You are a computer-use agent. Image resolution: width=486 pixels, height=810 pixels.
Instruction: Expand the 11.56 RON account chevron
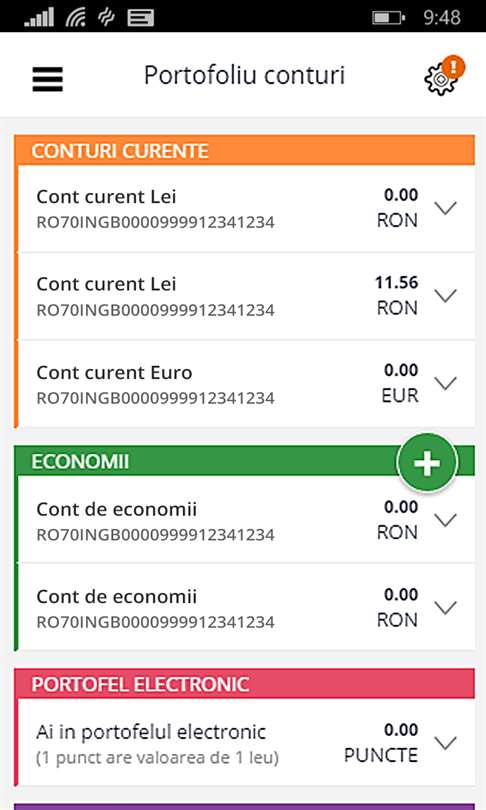pos(445,296)
